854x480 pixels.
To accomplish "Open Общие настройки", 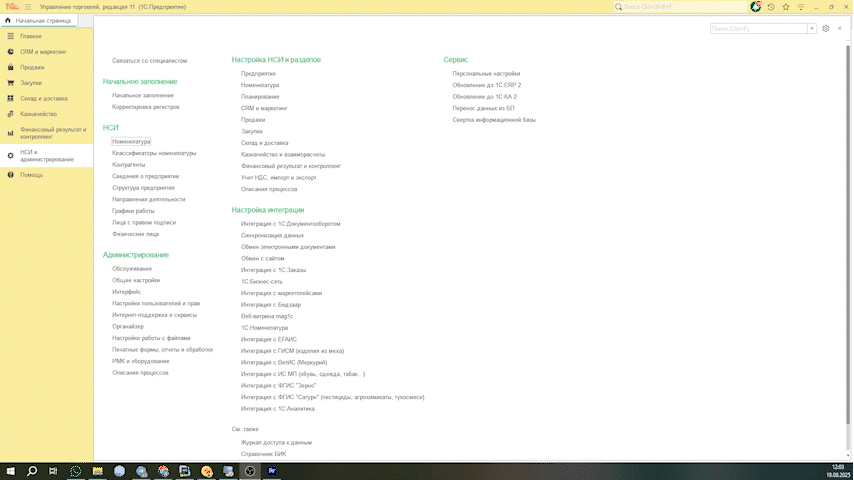I will (136, 281).
